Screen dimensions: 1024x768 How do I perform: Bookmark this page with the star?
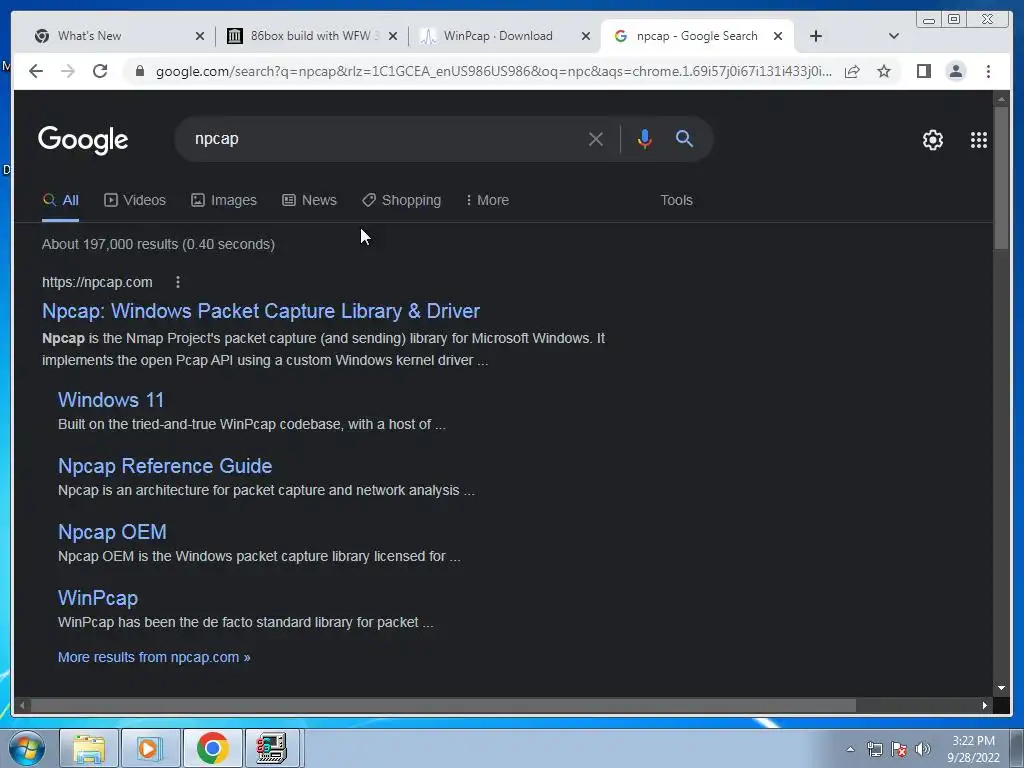pyautogui.click(x=884, y=71)
